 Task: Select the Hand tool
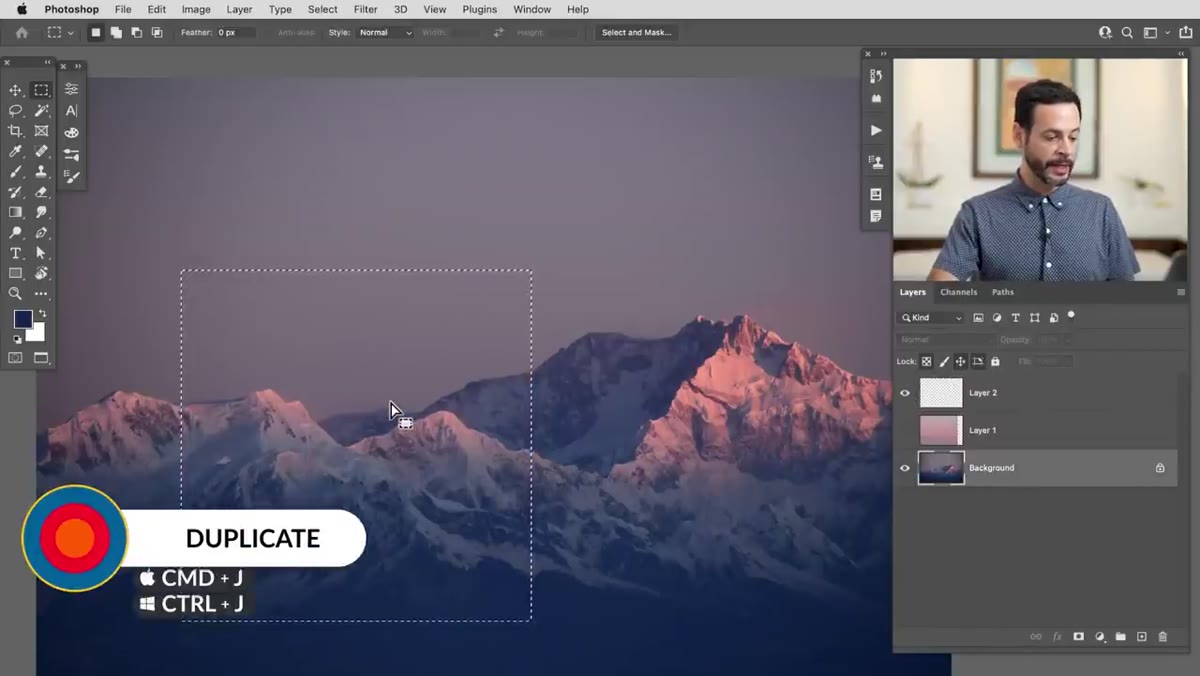click(x=41, y=273)
